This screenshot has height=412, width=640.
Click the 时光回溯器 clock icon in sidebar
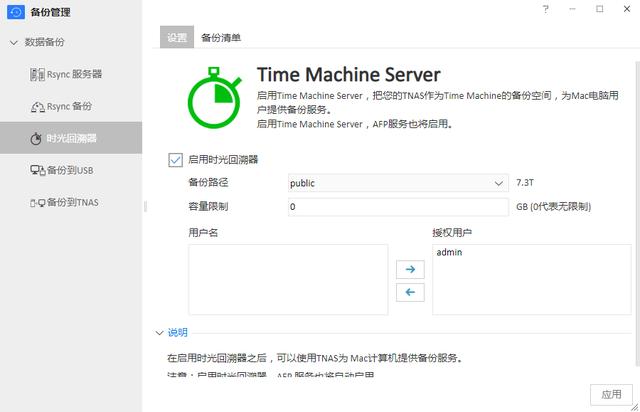pyautogui.click(x=37, y=138)
